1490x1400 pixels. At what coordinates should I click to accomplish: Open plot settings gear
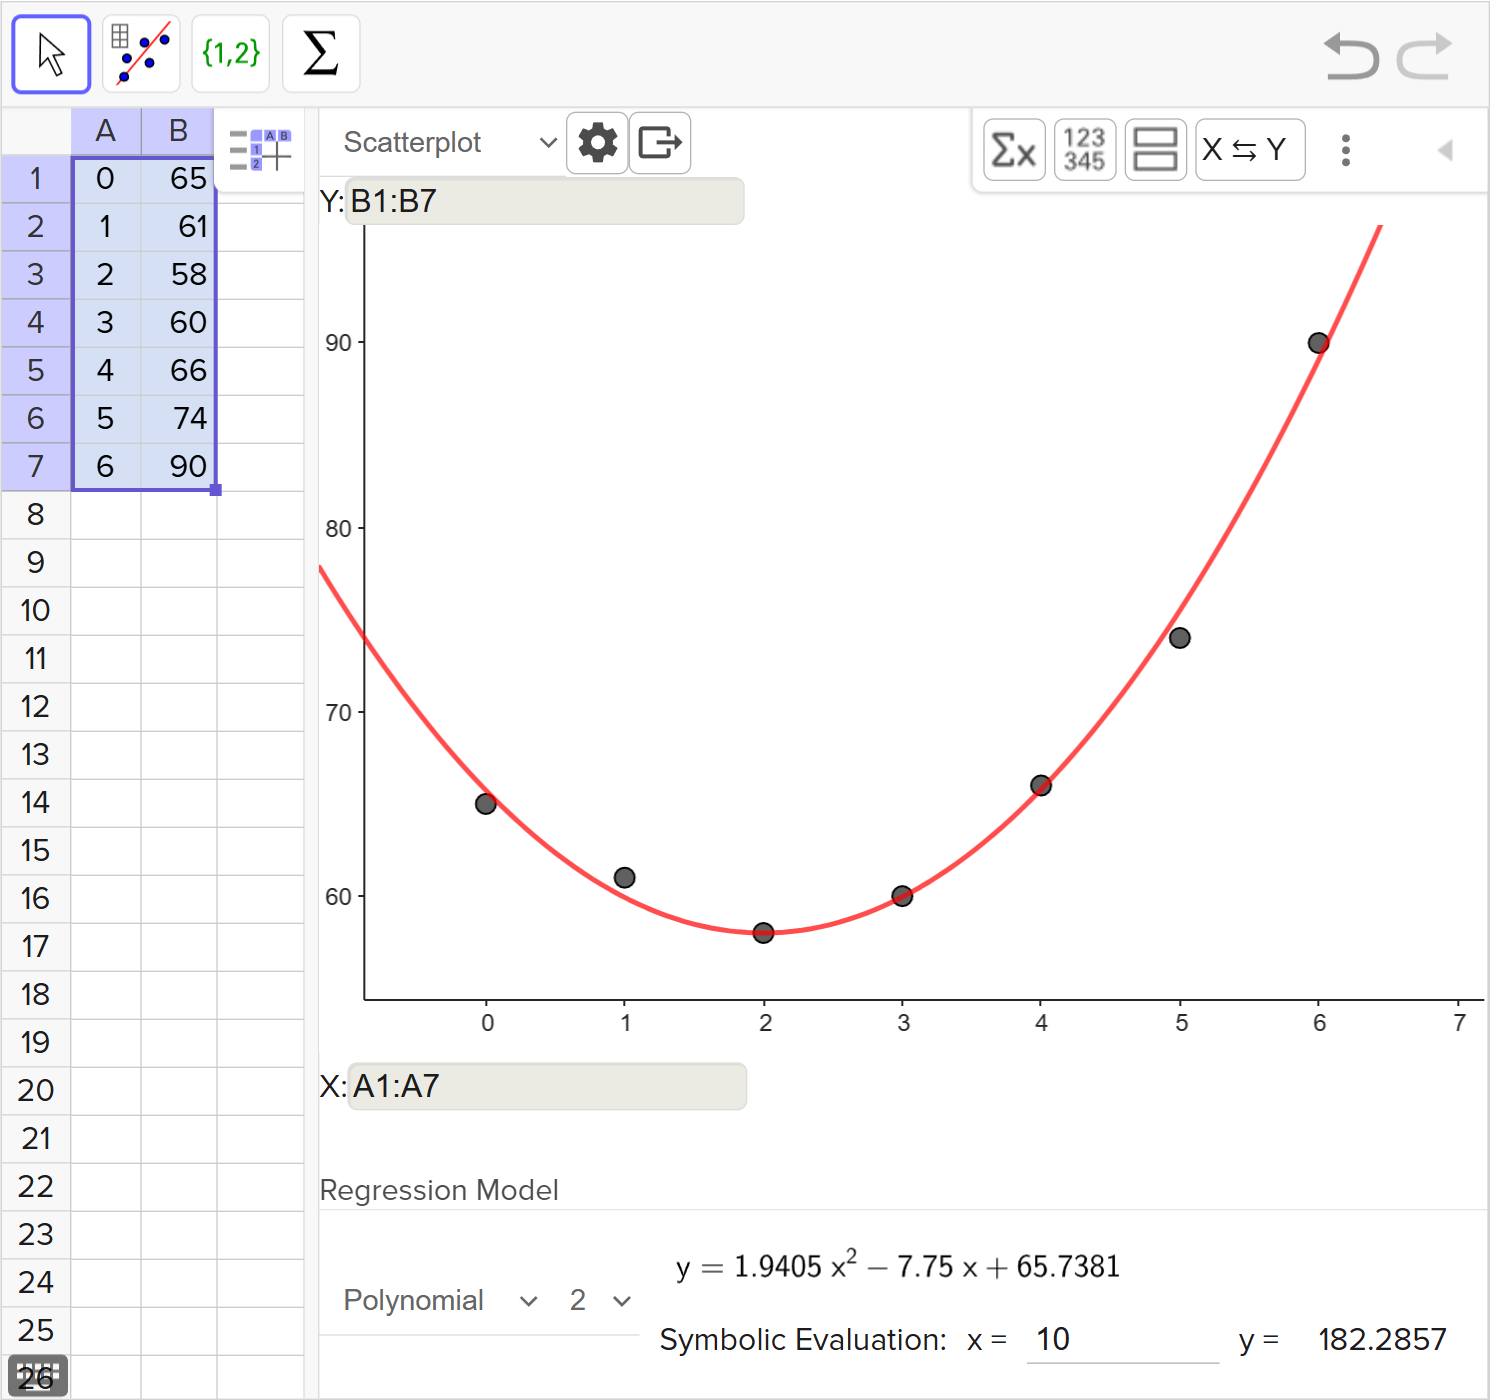598,143
